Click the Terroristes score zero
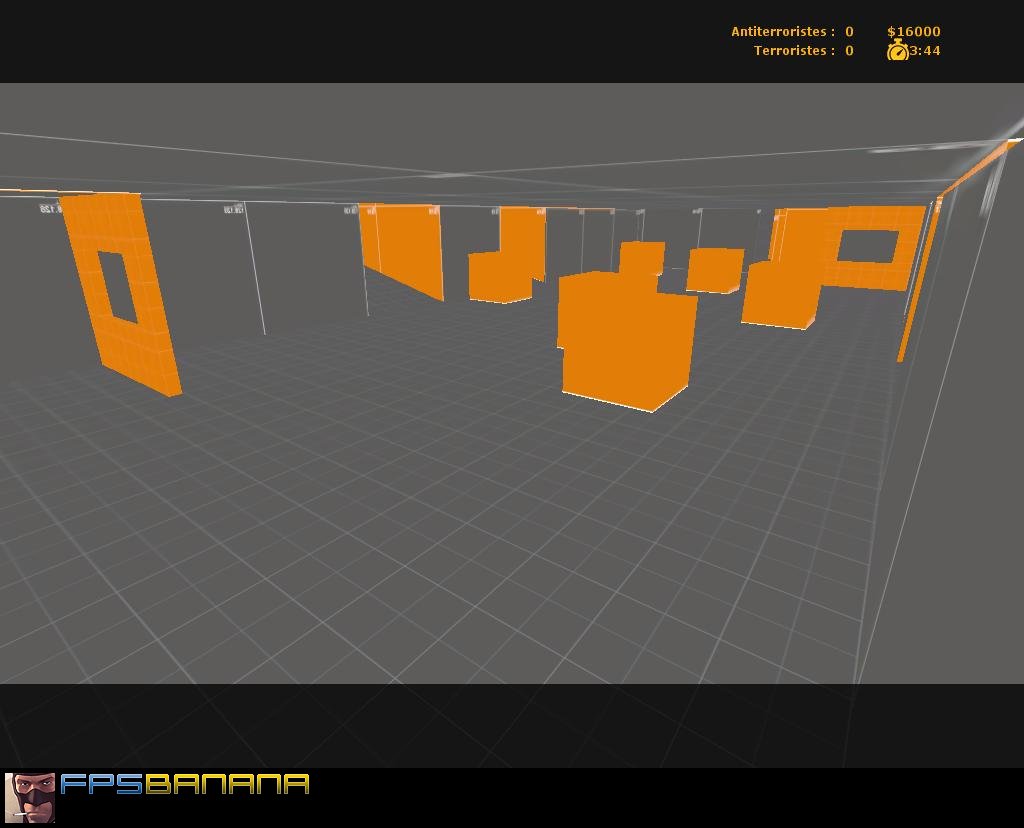 coord(847,50)
